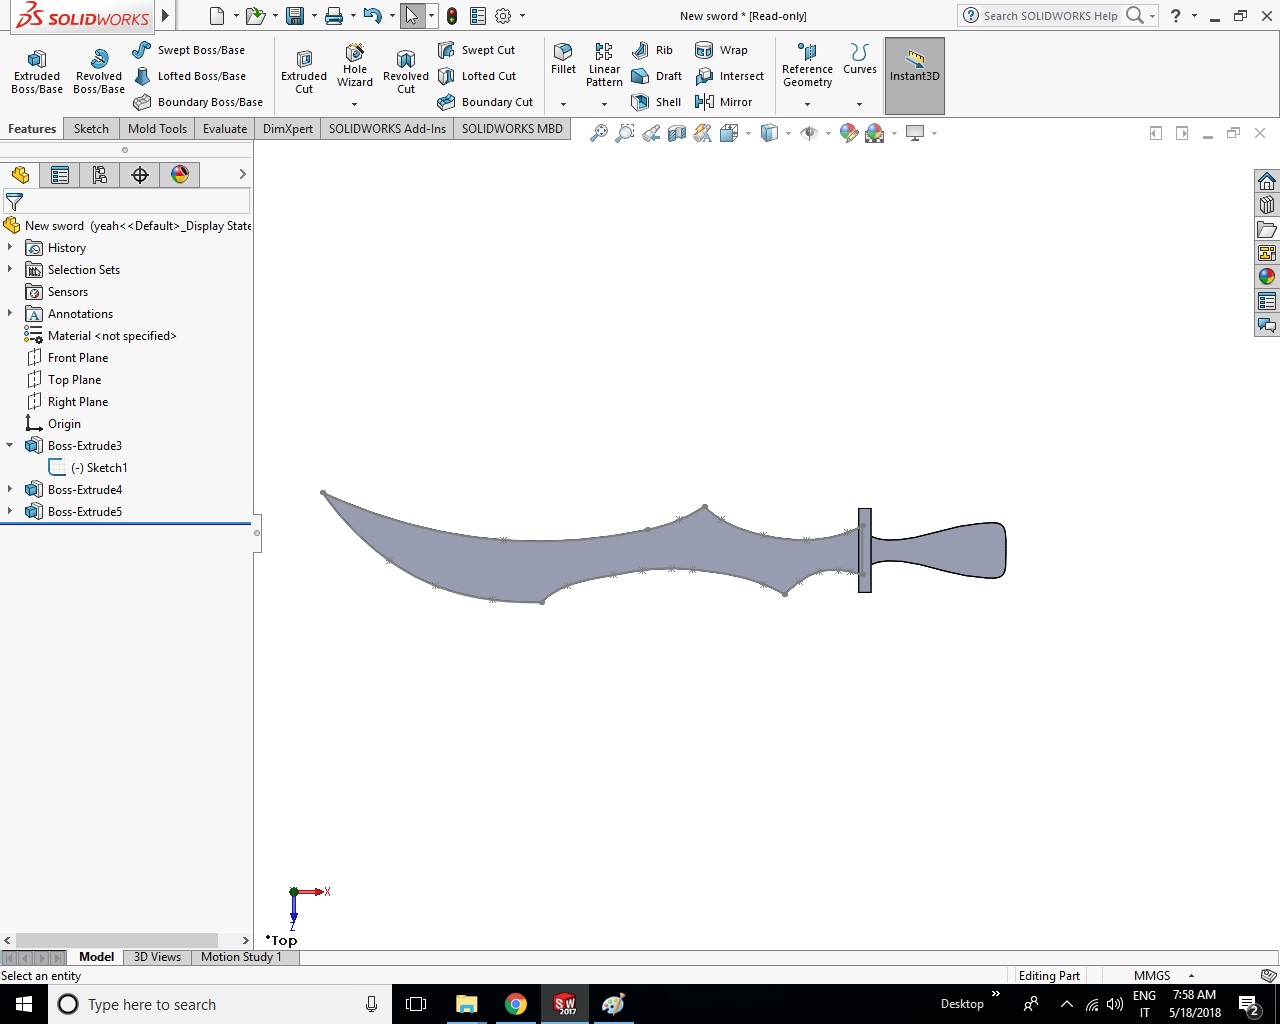This screenshot has height=1024, width=1280.
Task: Activate the Extruded Cut tool
Action: [304, 72]
